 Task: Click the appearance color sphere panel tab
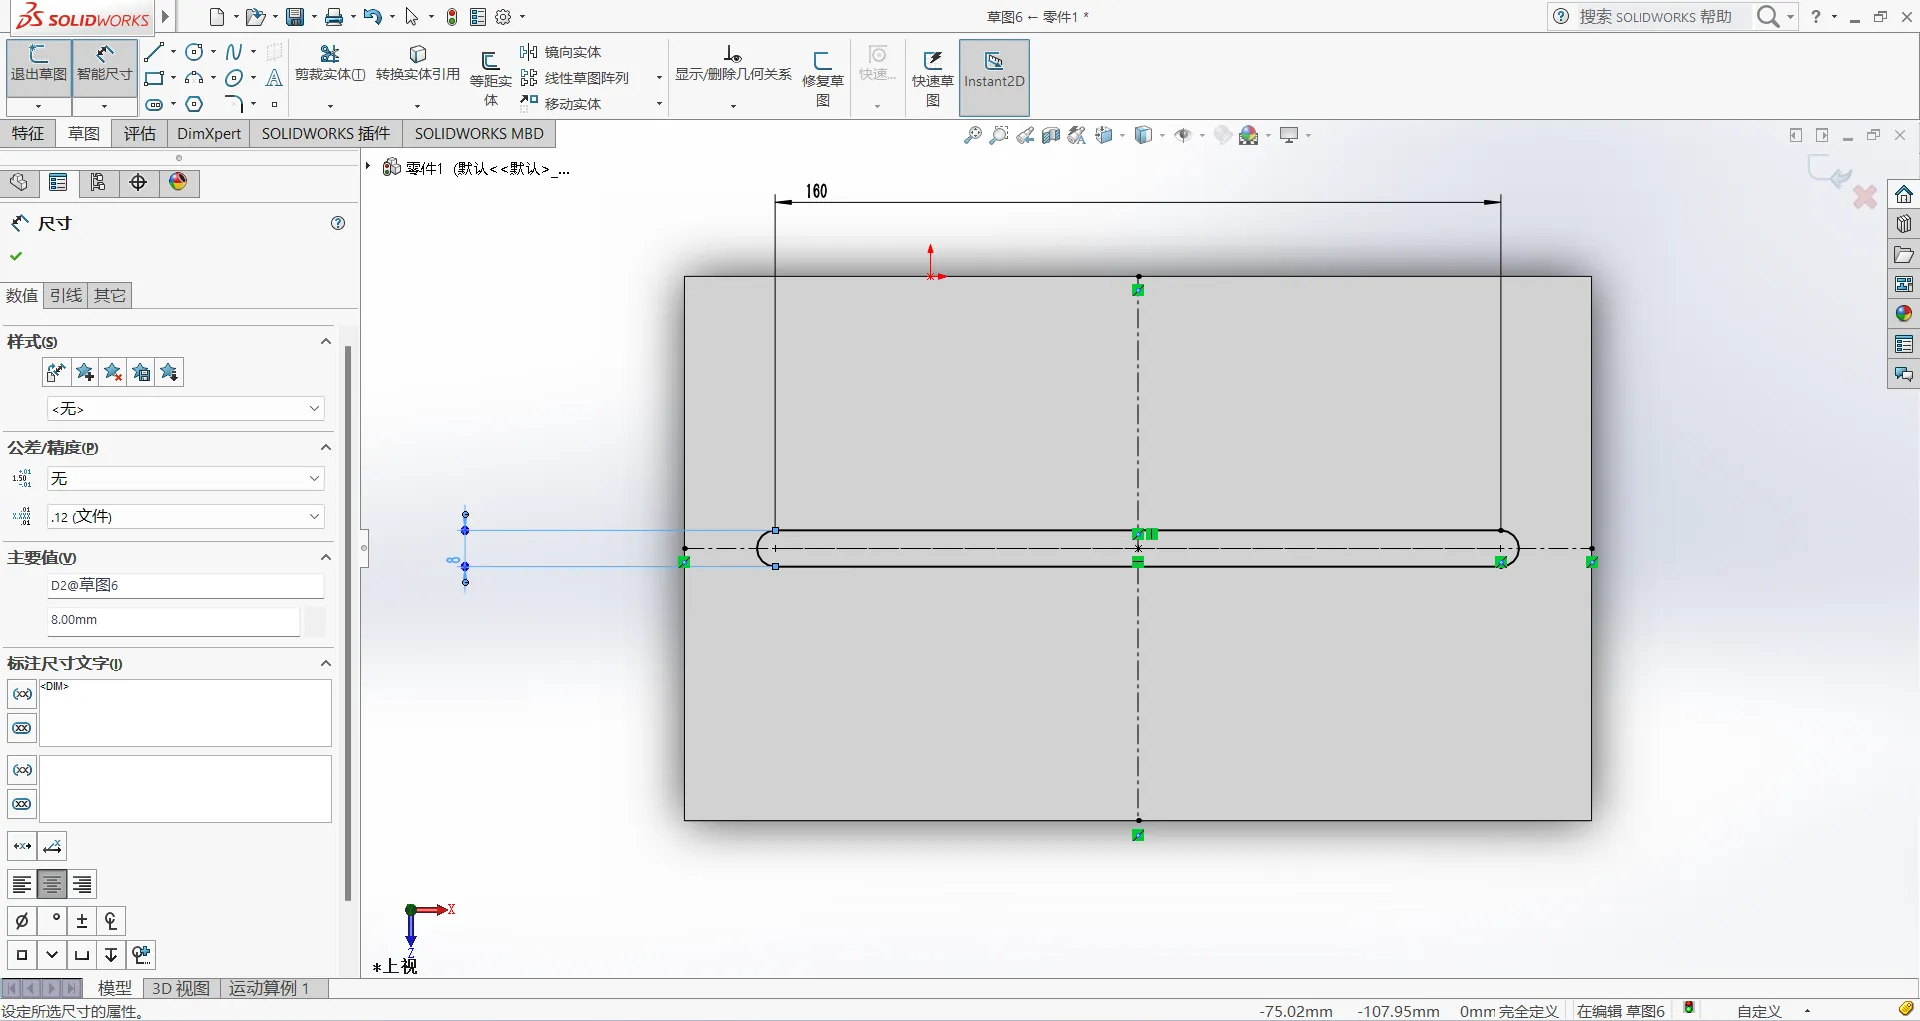pyautogui.click(x=178, y=183)
